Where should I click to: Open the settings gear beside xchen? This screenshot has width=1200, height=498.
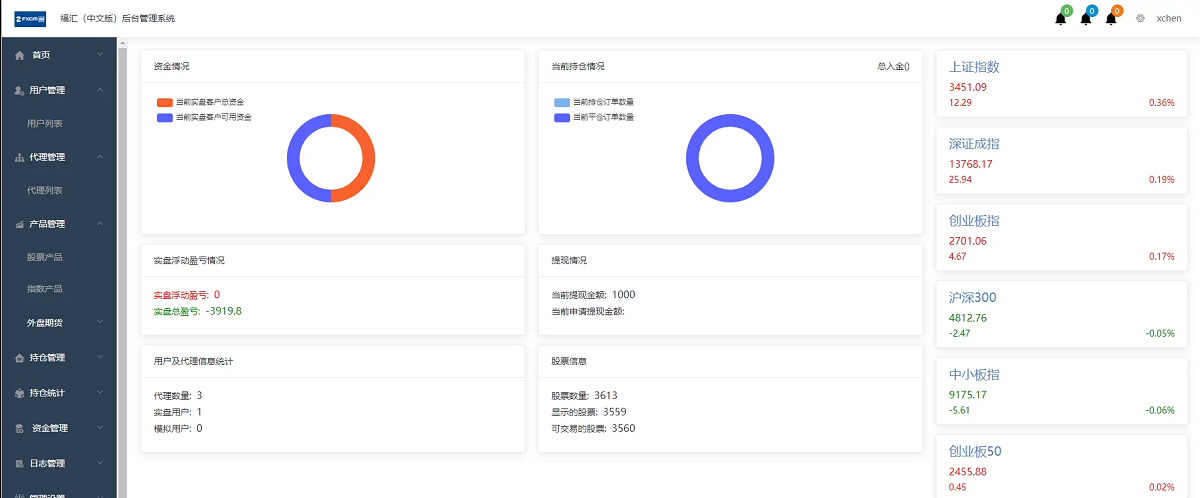click(1140, 18)
